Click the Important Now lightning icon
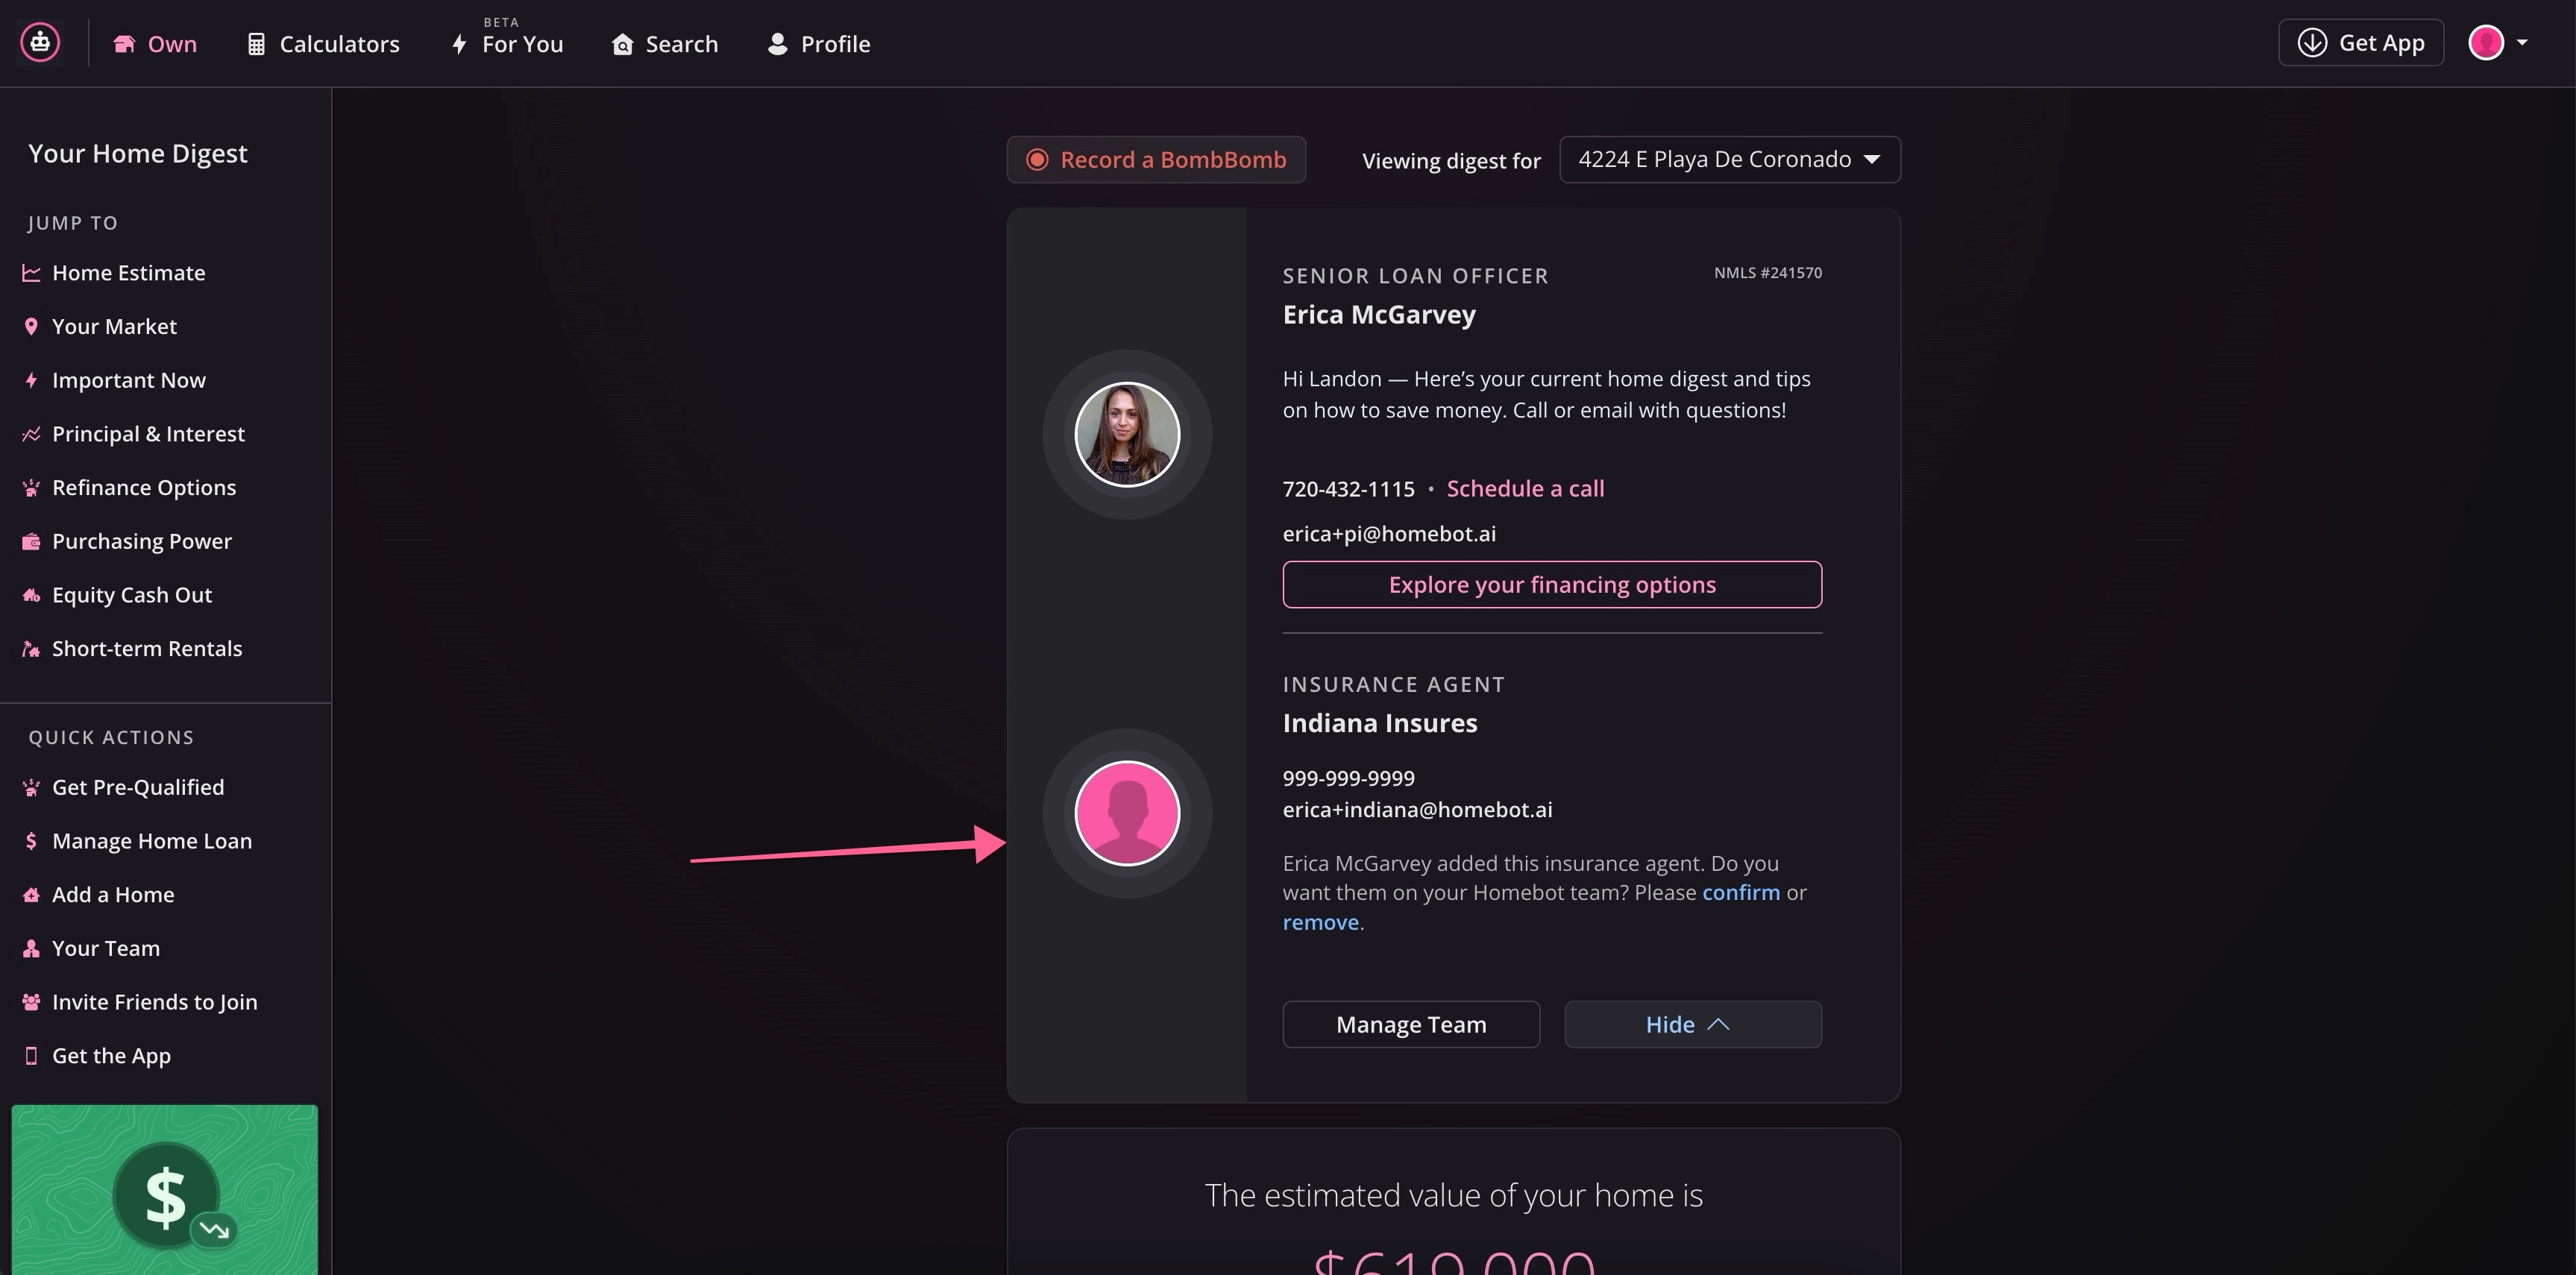Screen dimensions: 2576x1275 point(31,380)
